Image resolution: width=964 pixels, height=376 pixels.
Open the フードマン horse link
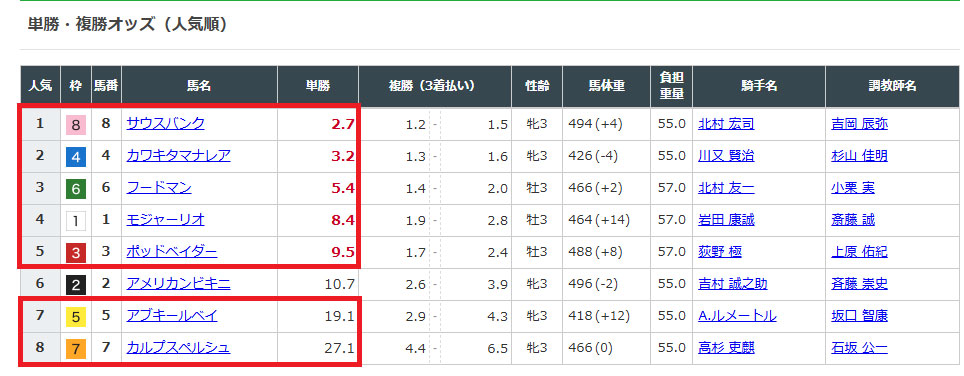click(x=159, y=188)
